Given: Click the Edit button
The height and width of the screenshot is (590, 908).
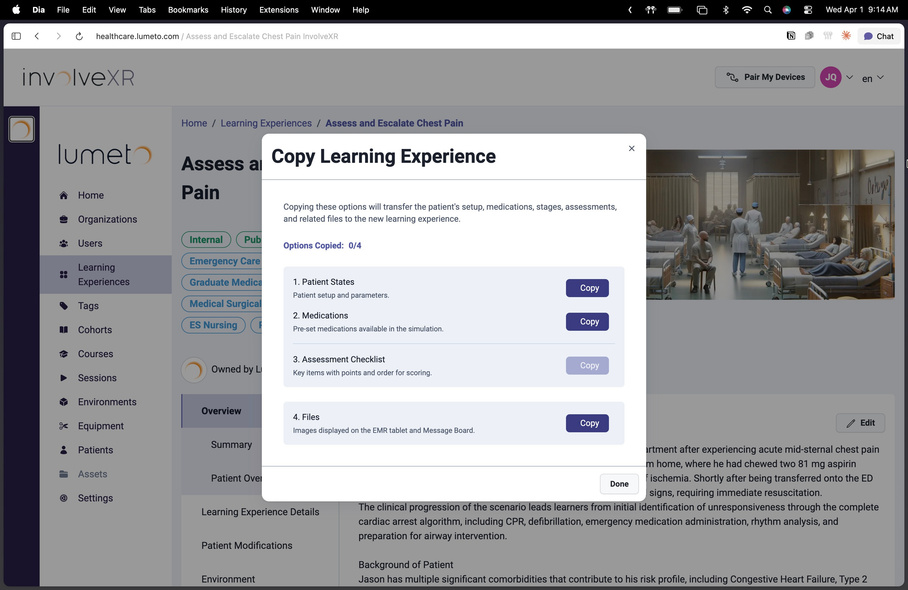Looking at the screenshot, I should pos(860,423).
